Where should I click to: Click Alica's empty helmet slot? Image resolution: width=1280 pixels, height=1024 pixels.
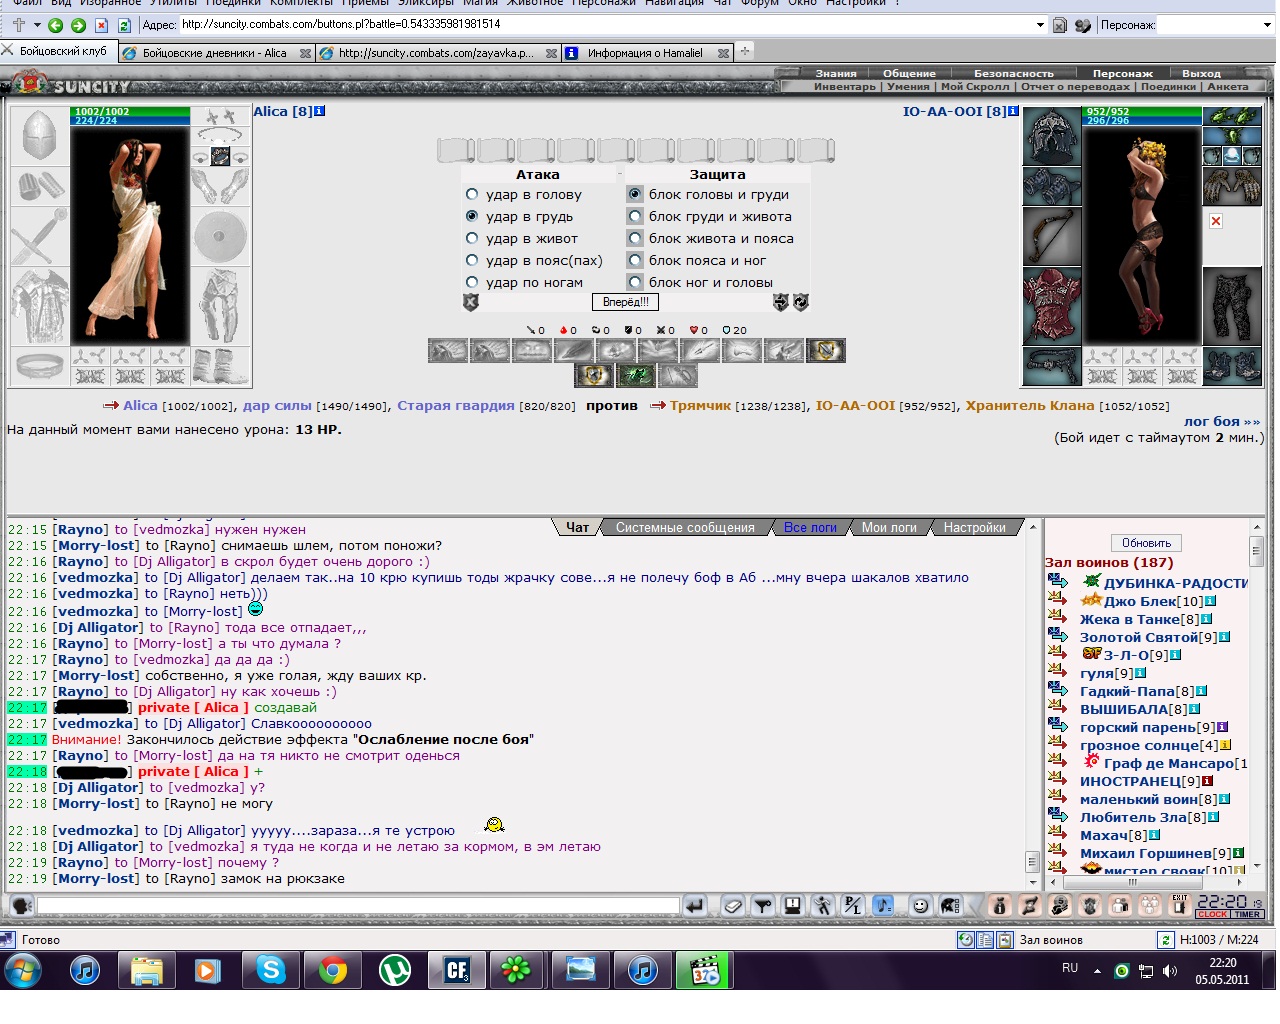tap(40, 136)
